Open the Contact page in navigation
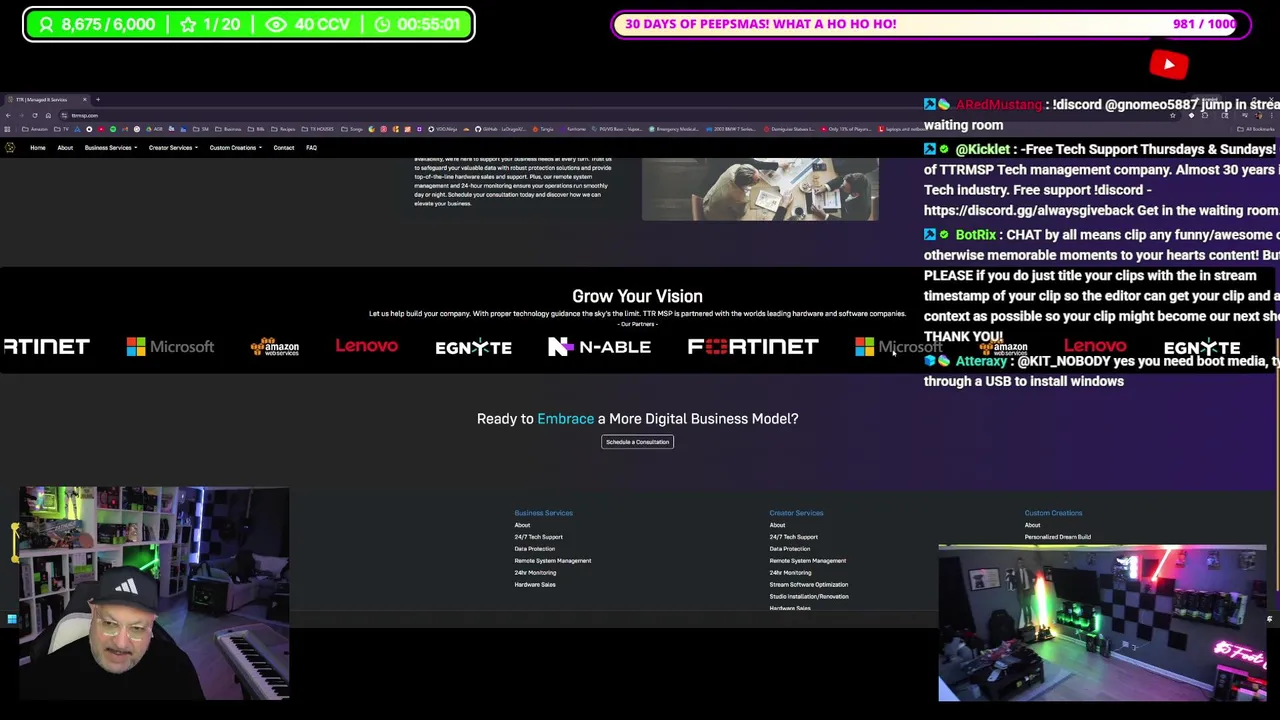 [x=284, y=148]
